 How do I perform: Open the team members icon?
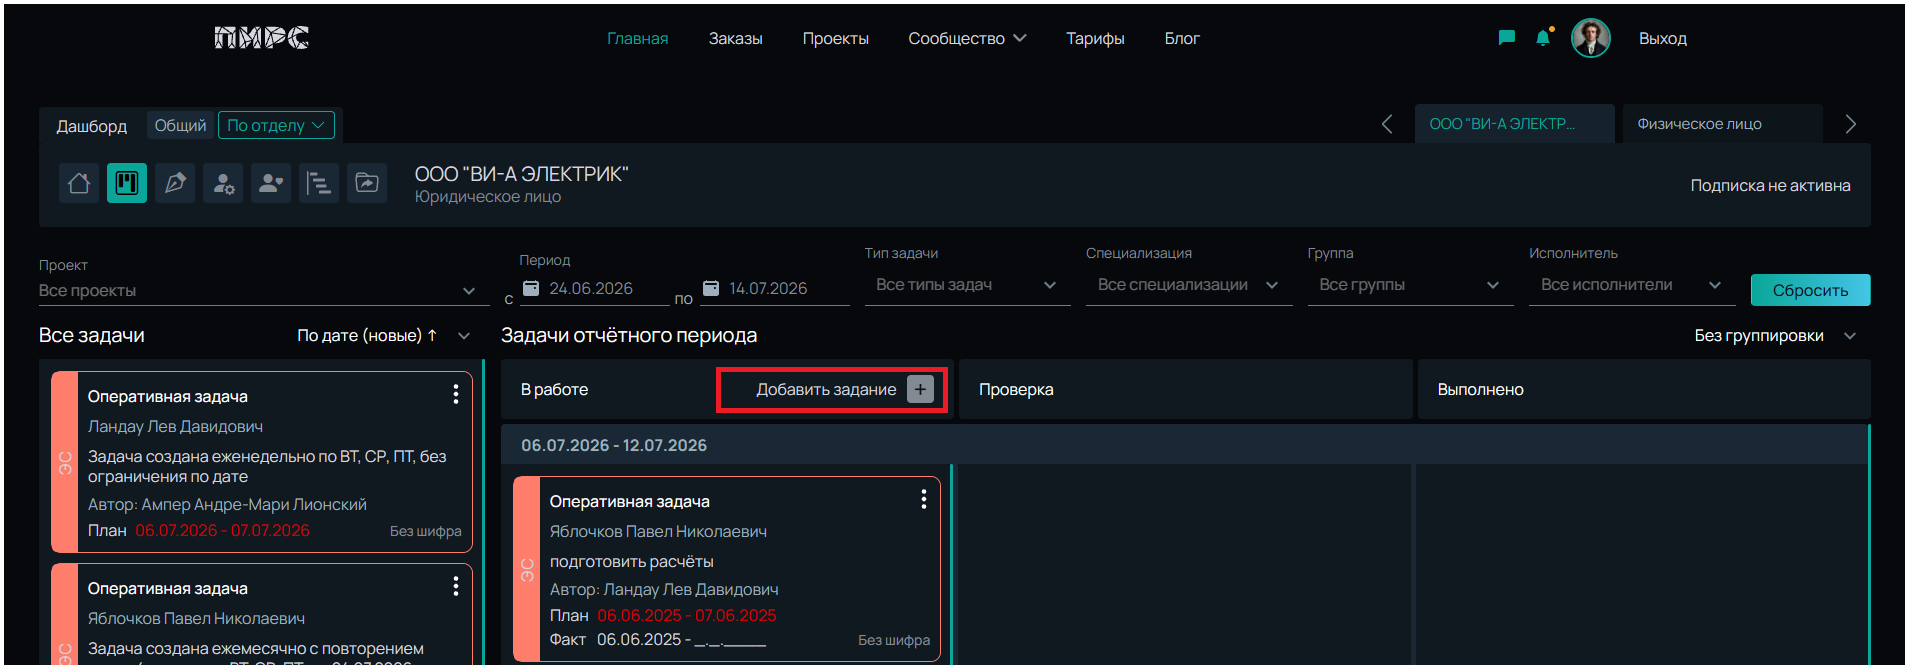point(271,183)
